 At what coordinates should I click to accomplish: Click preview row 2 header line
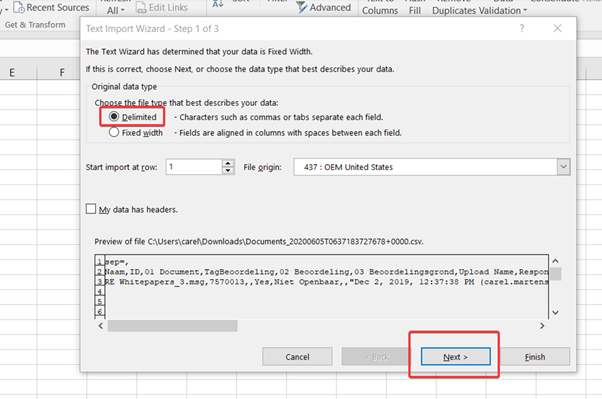point(326,272)
